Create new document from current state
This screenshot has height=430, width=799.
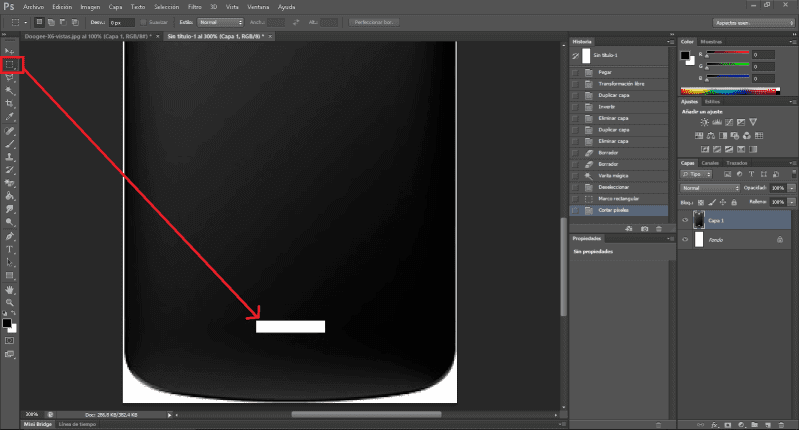629,229
